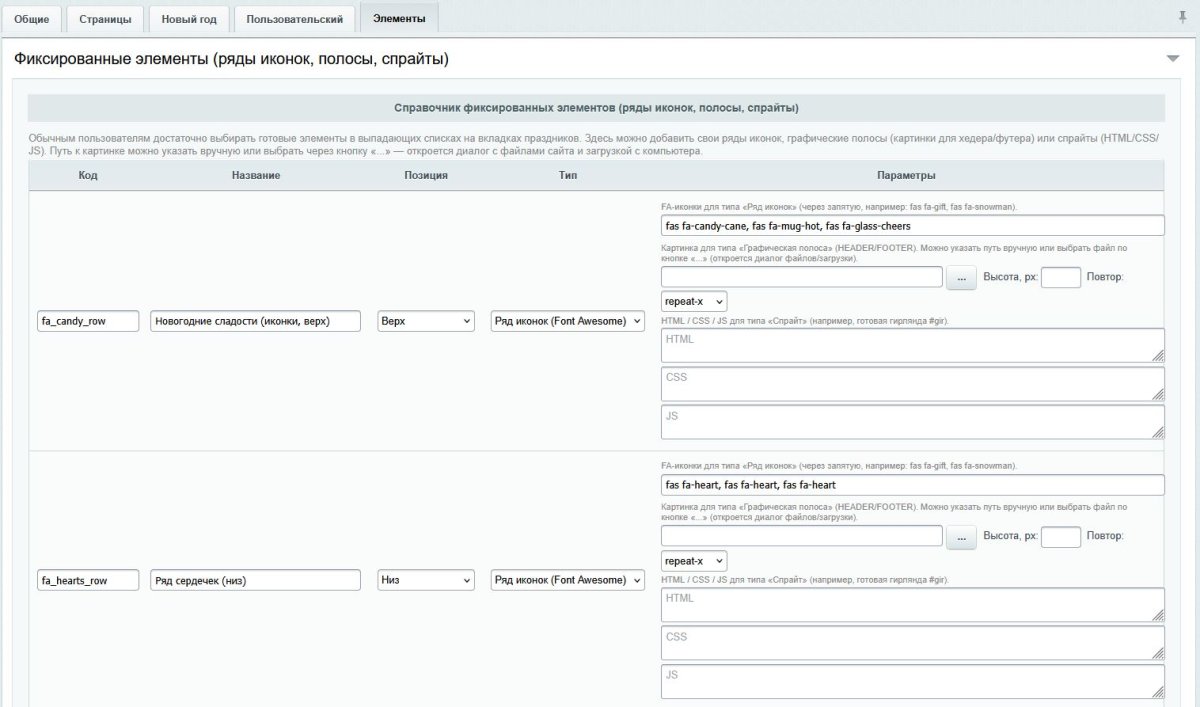The height and width of the screenshot is (707, 1200).
Task: Click CSS textarea in fa_candy_row row
Action: 912,383
